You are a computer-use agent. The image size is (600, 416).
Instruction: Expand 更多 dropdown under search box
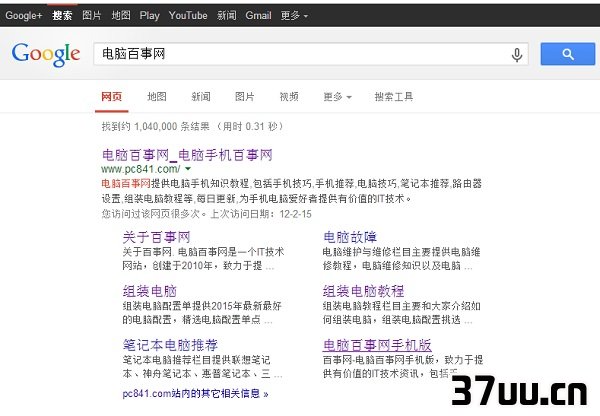(x=337, y=97)
